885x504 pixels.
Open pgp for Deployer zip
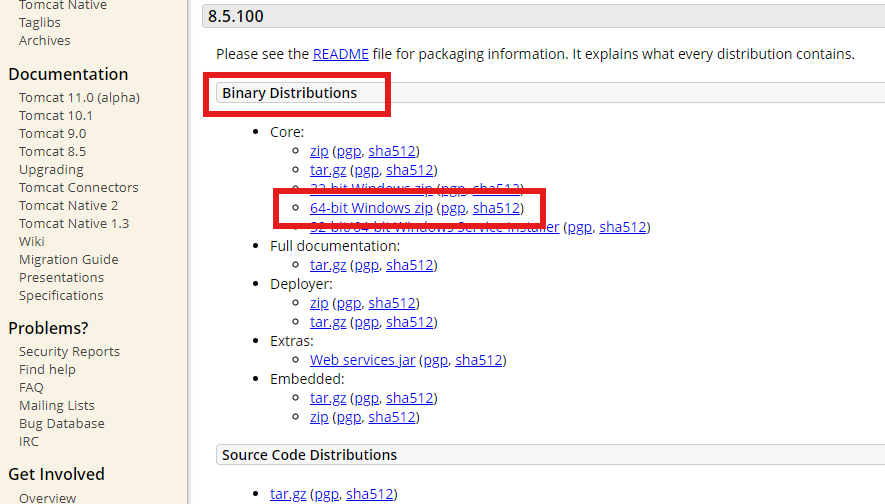[349, 303]
